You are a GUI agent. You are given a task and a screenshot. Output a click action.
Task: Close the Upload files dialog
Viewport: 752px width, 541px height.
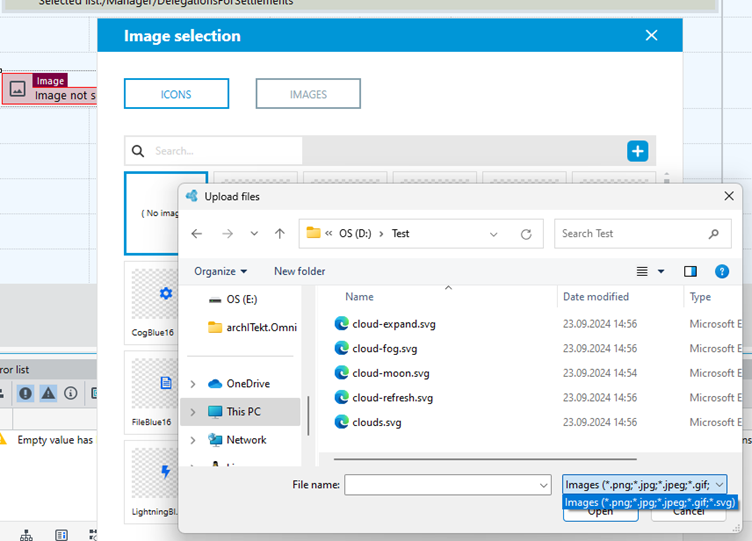click(x=728, y=196)
